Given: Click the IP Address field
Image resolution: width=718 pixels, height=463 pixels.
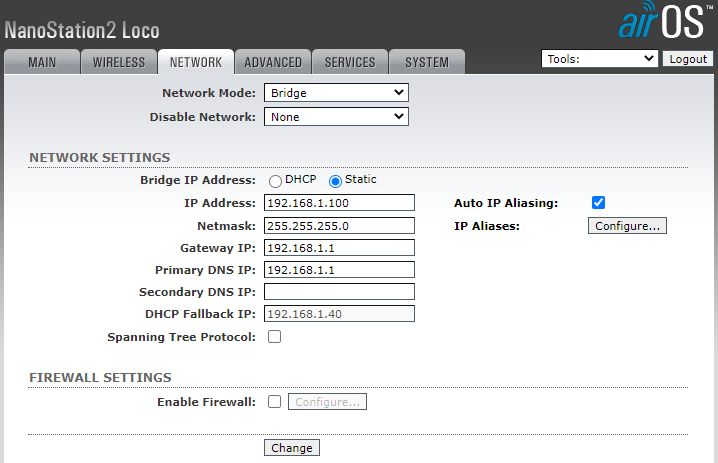Looking at the screenshot, I should [339, 203].
